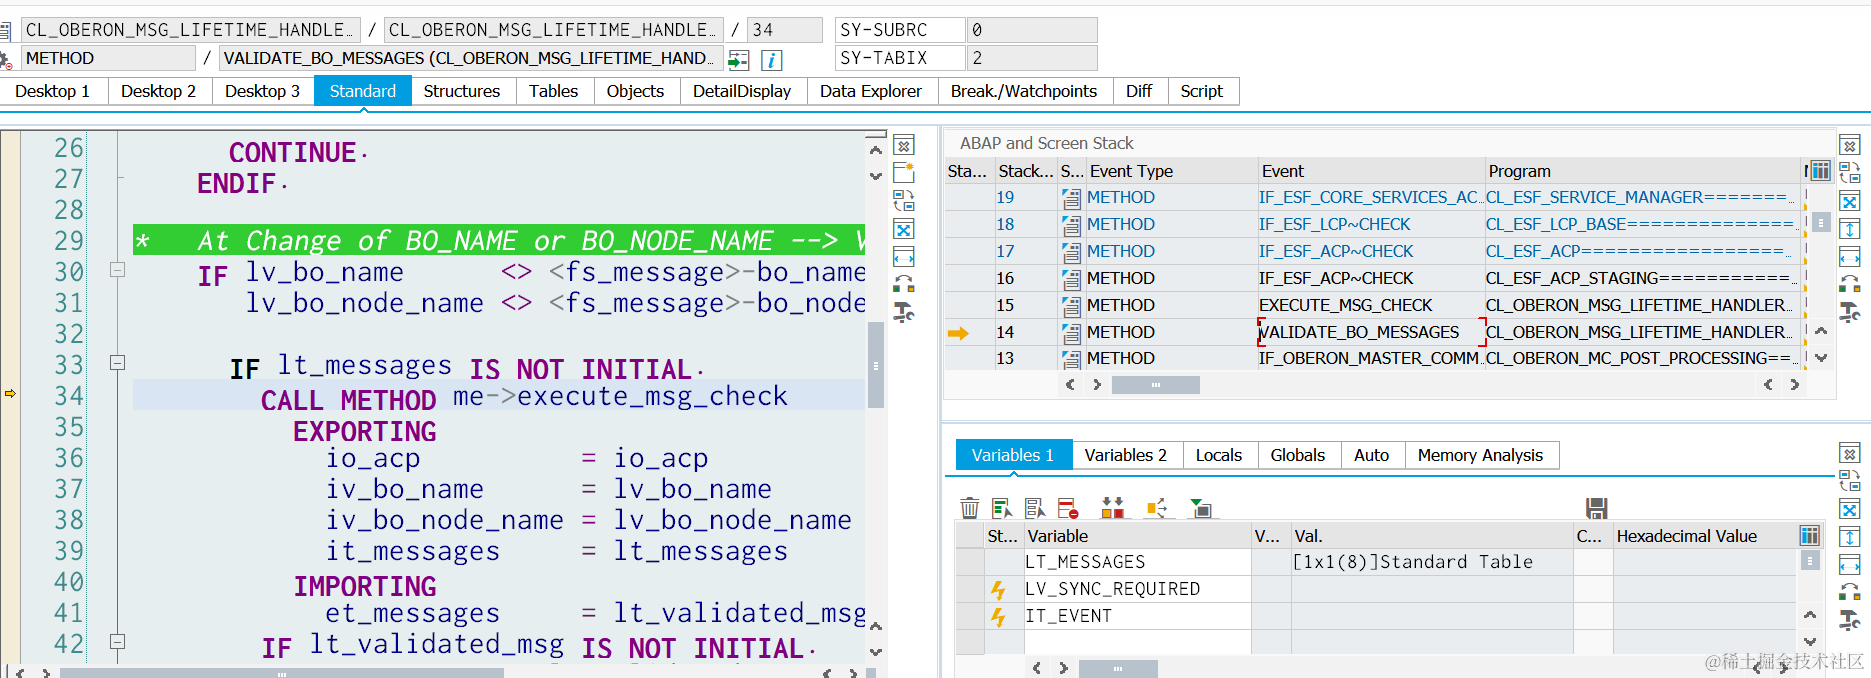Screen dimensions: 1871x678
Task: Open the Tables tab
Action: (553, 91)
